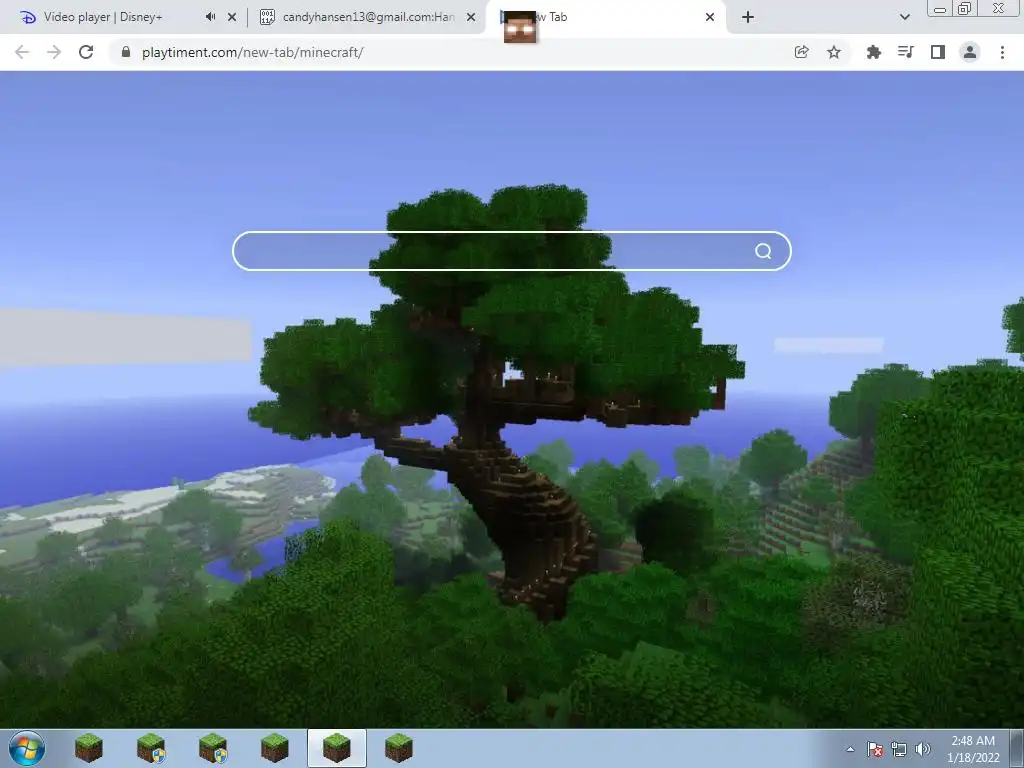Open the media controls icon
The height and width of the screenshot is (768, 1024).
coord(905,52)
